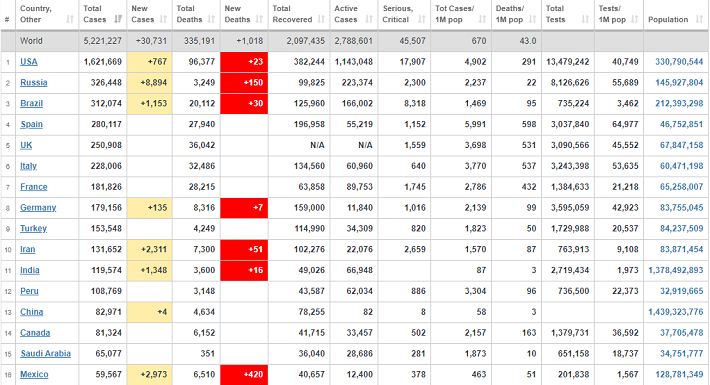This screenshot has width=710, height=385.
Task: Select World total deaths 335,191
Action: click(x=199, y=41)
